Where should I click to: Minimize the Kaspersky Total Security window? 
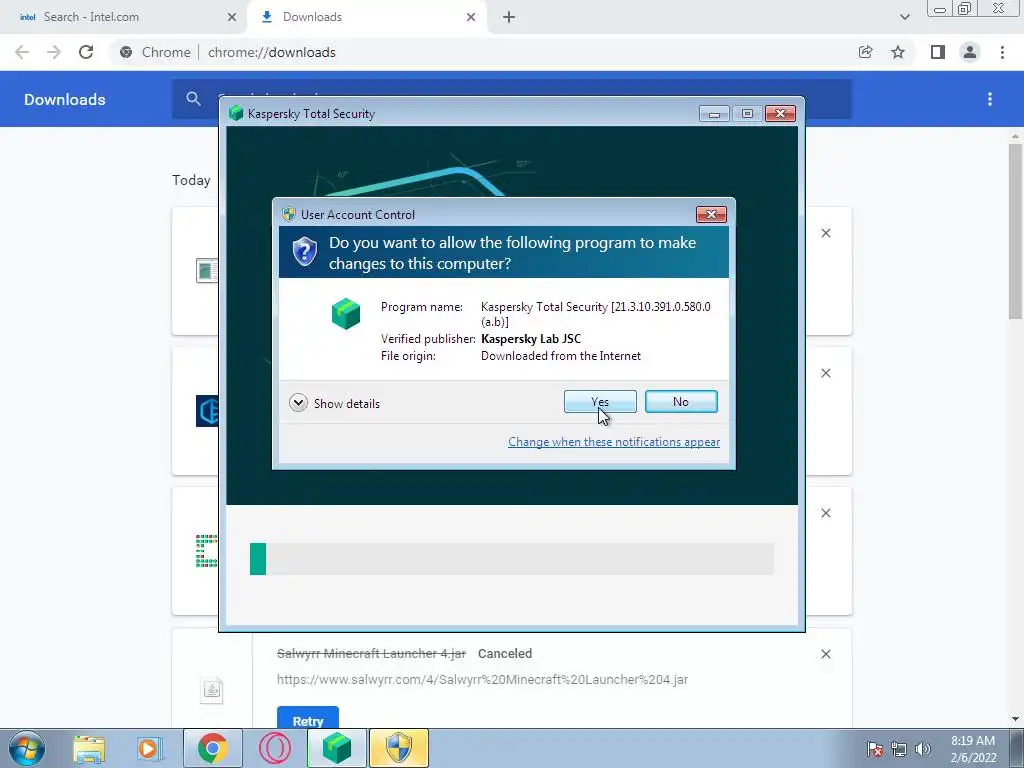[714, 114]
